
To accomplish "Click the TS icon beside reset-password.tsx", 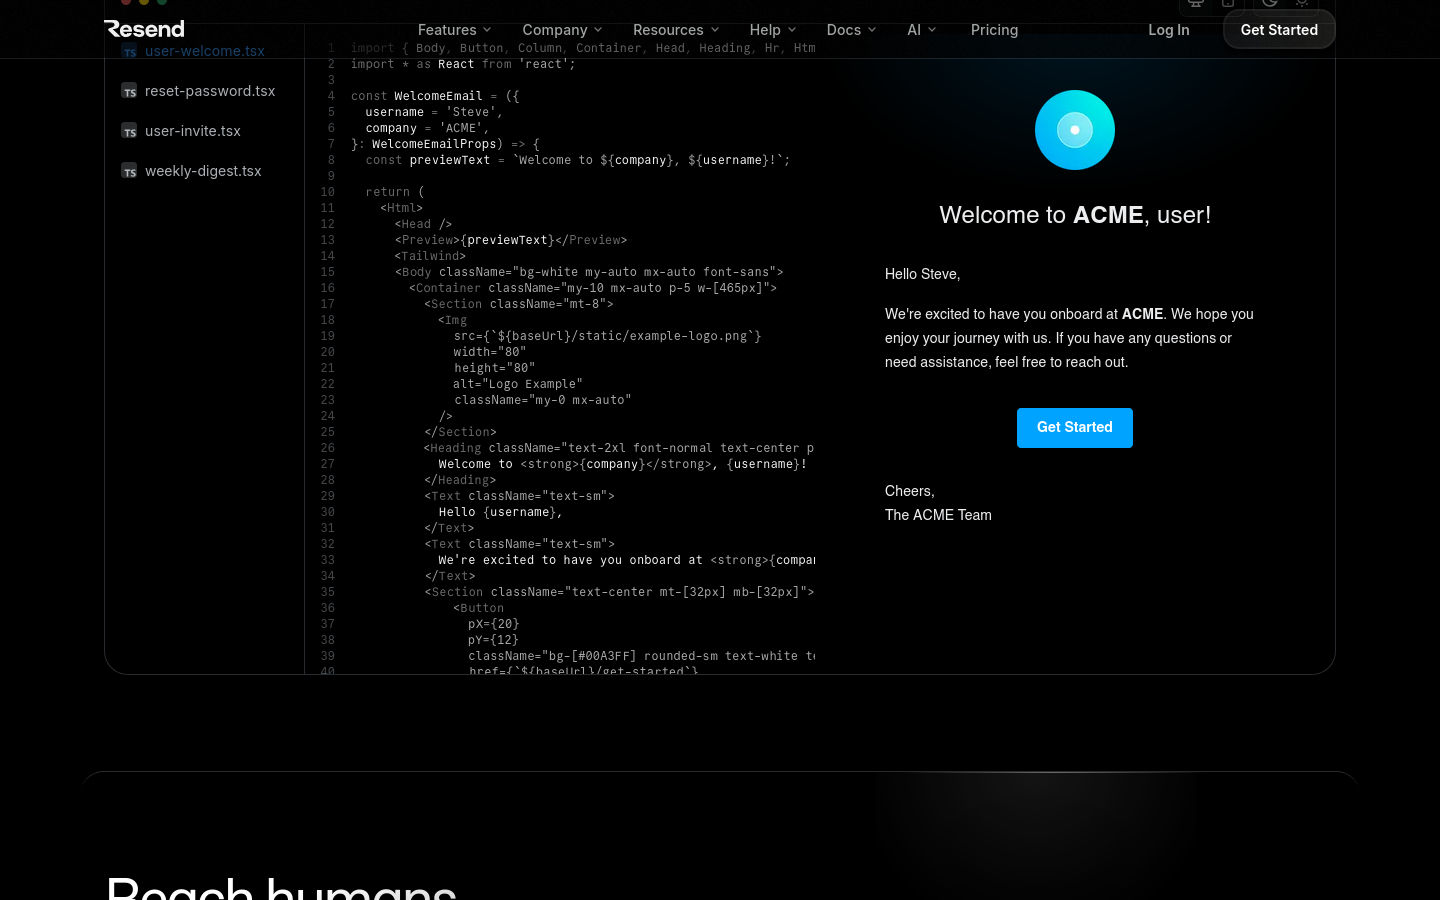I will tap(130, 91).
